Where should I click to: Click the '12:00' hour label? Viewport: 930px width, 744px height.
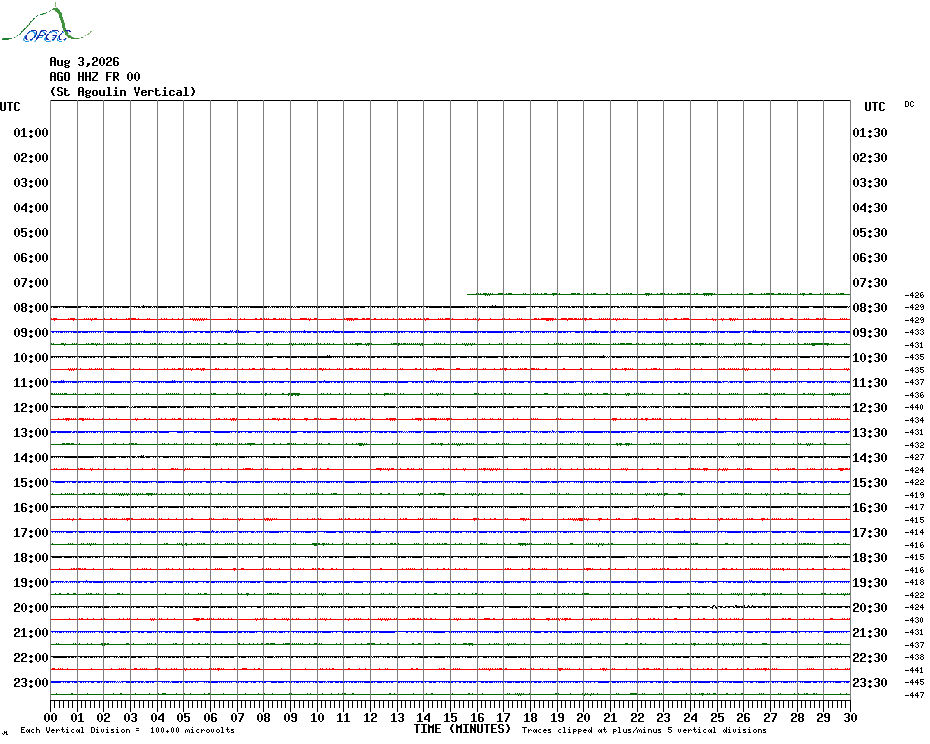(31, 408)
